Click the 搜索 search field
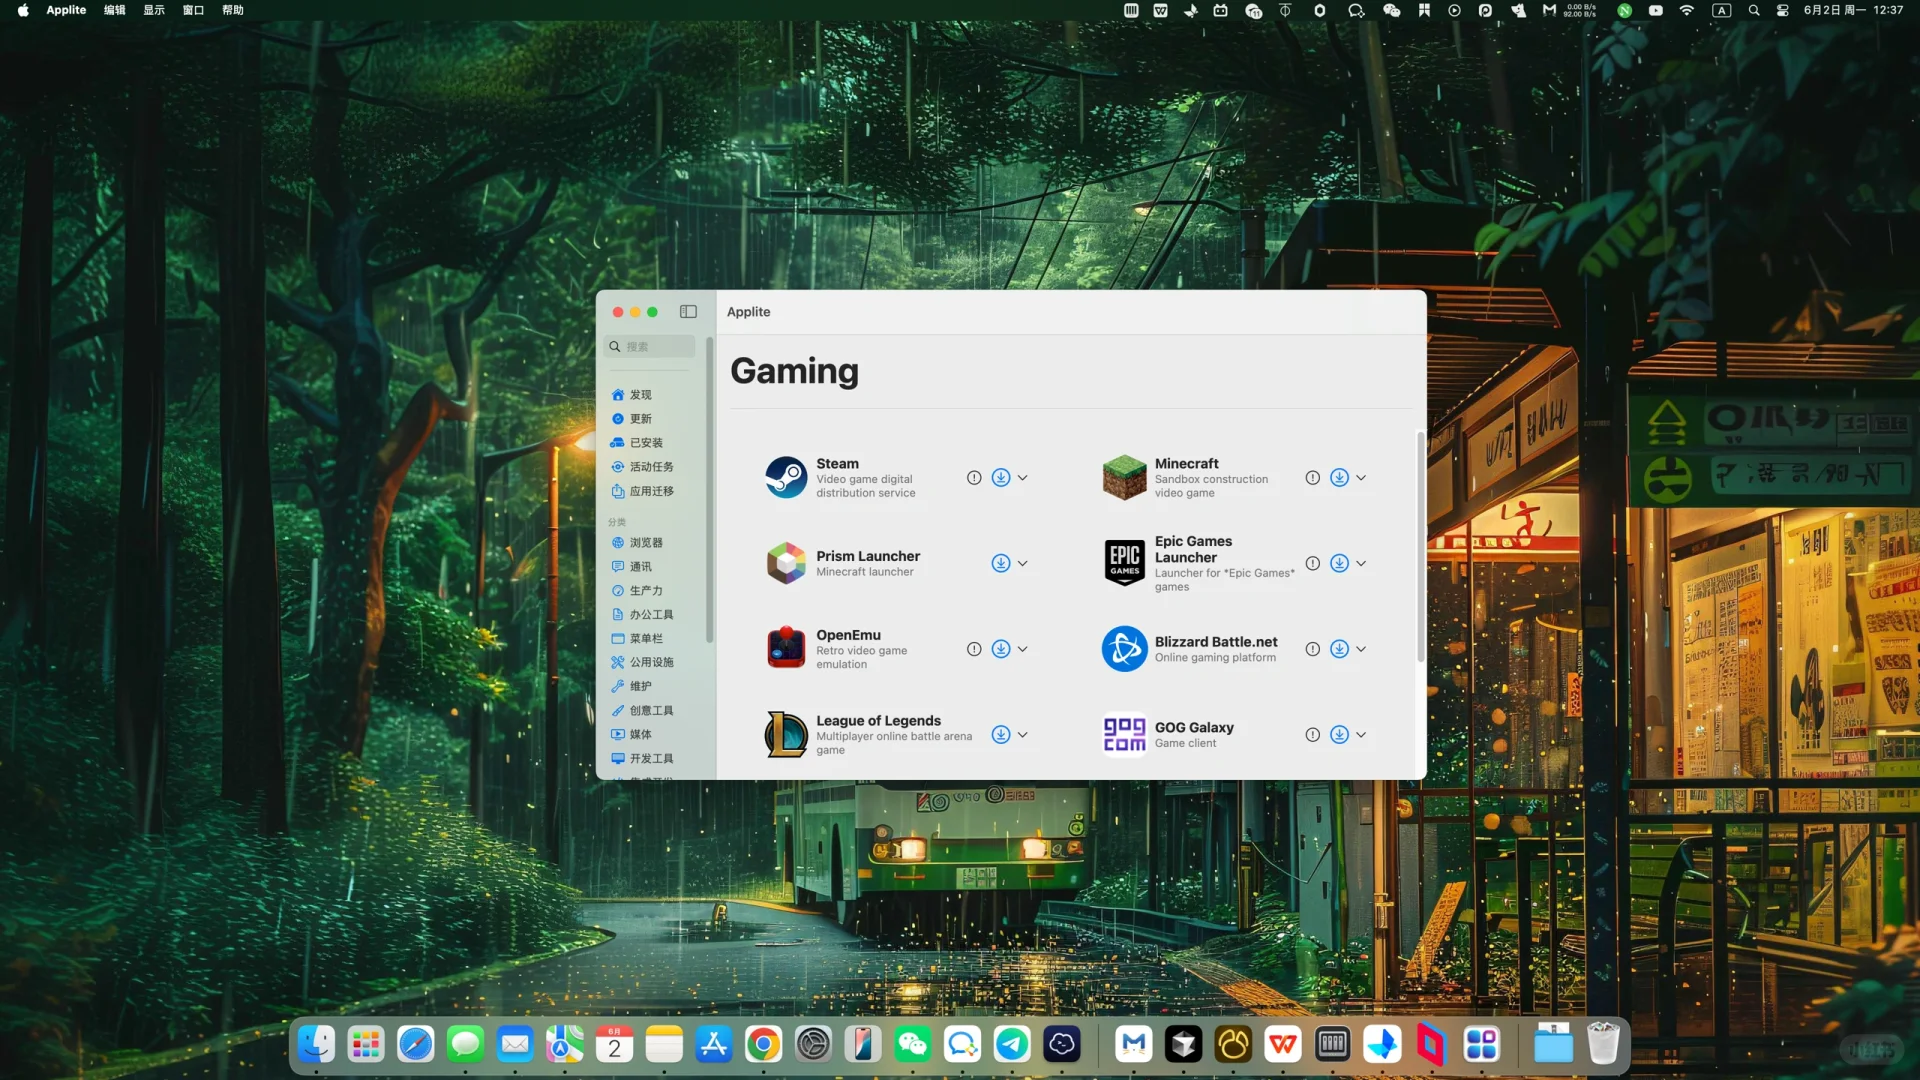The image size is (1920, 1080). [648, 346]
